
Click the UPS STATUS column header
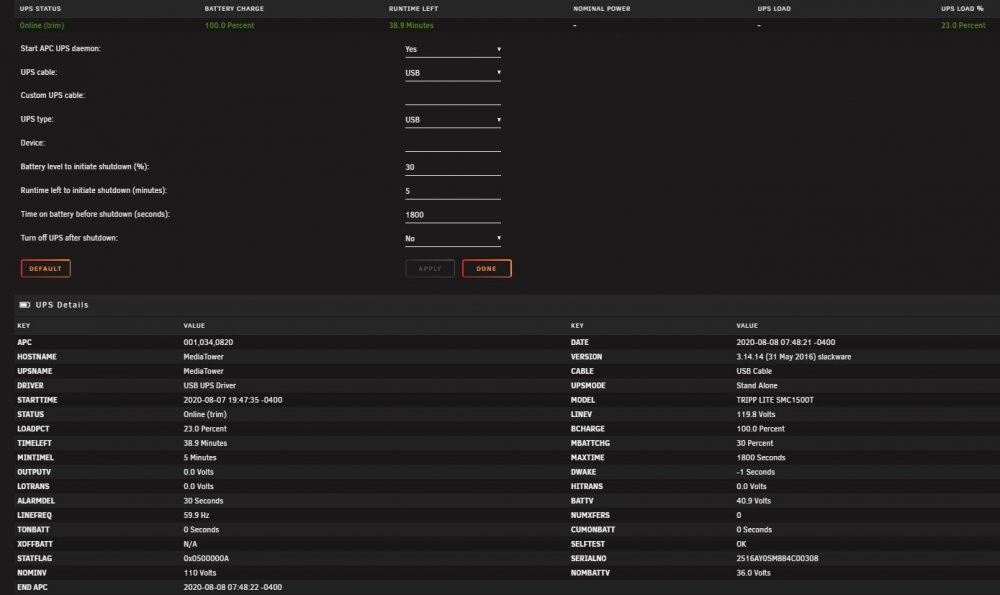click(40, 9)
